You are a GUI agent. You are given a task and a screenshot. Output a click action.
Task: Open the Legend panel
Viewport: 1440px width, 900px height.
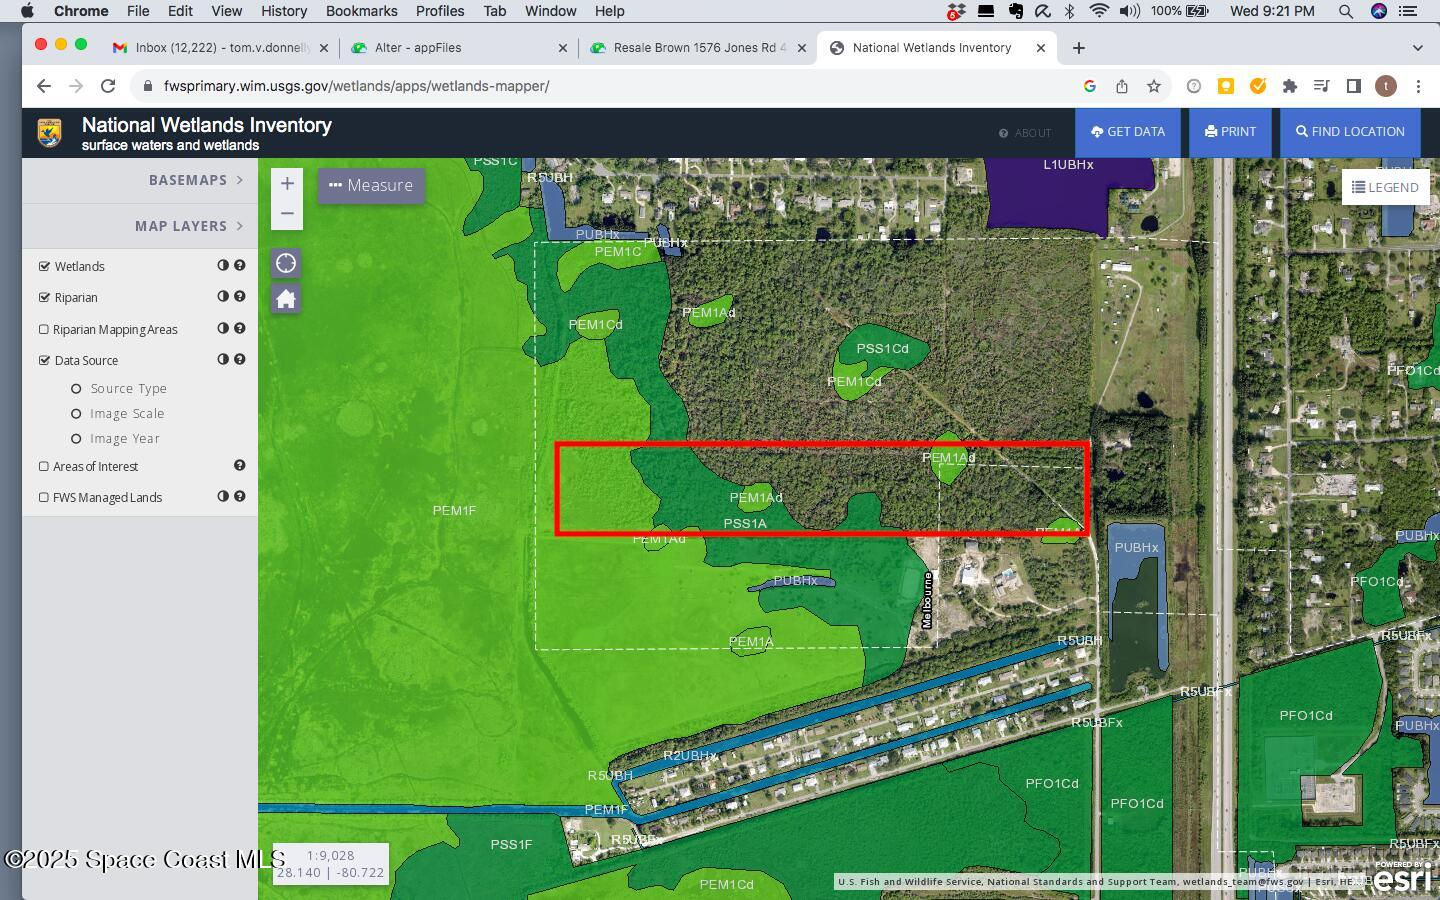1385,187
